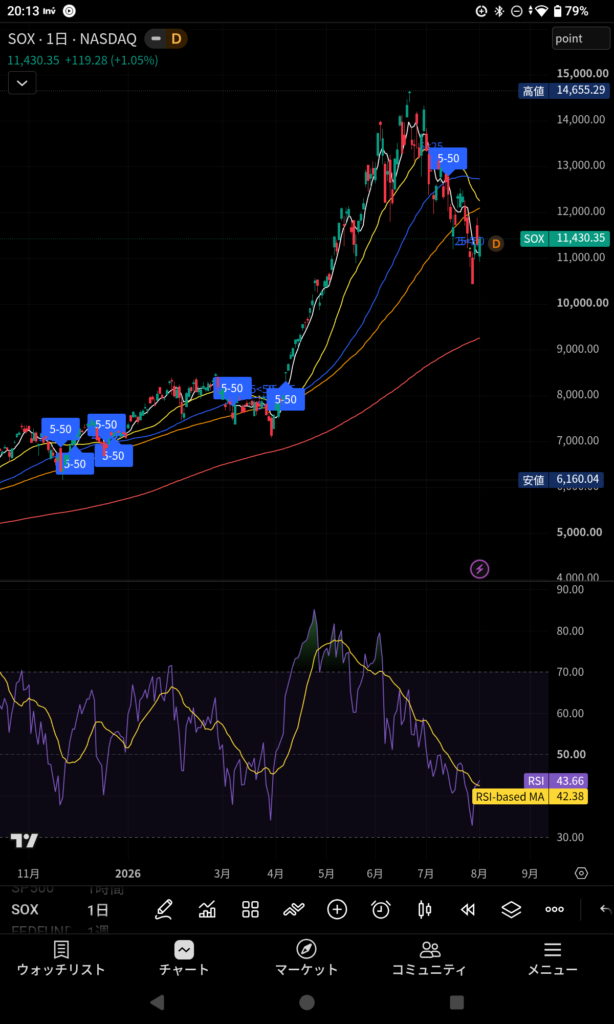Open the point field at top right

click(581, 39)
